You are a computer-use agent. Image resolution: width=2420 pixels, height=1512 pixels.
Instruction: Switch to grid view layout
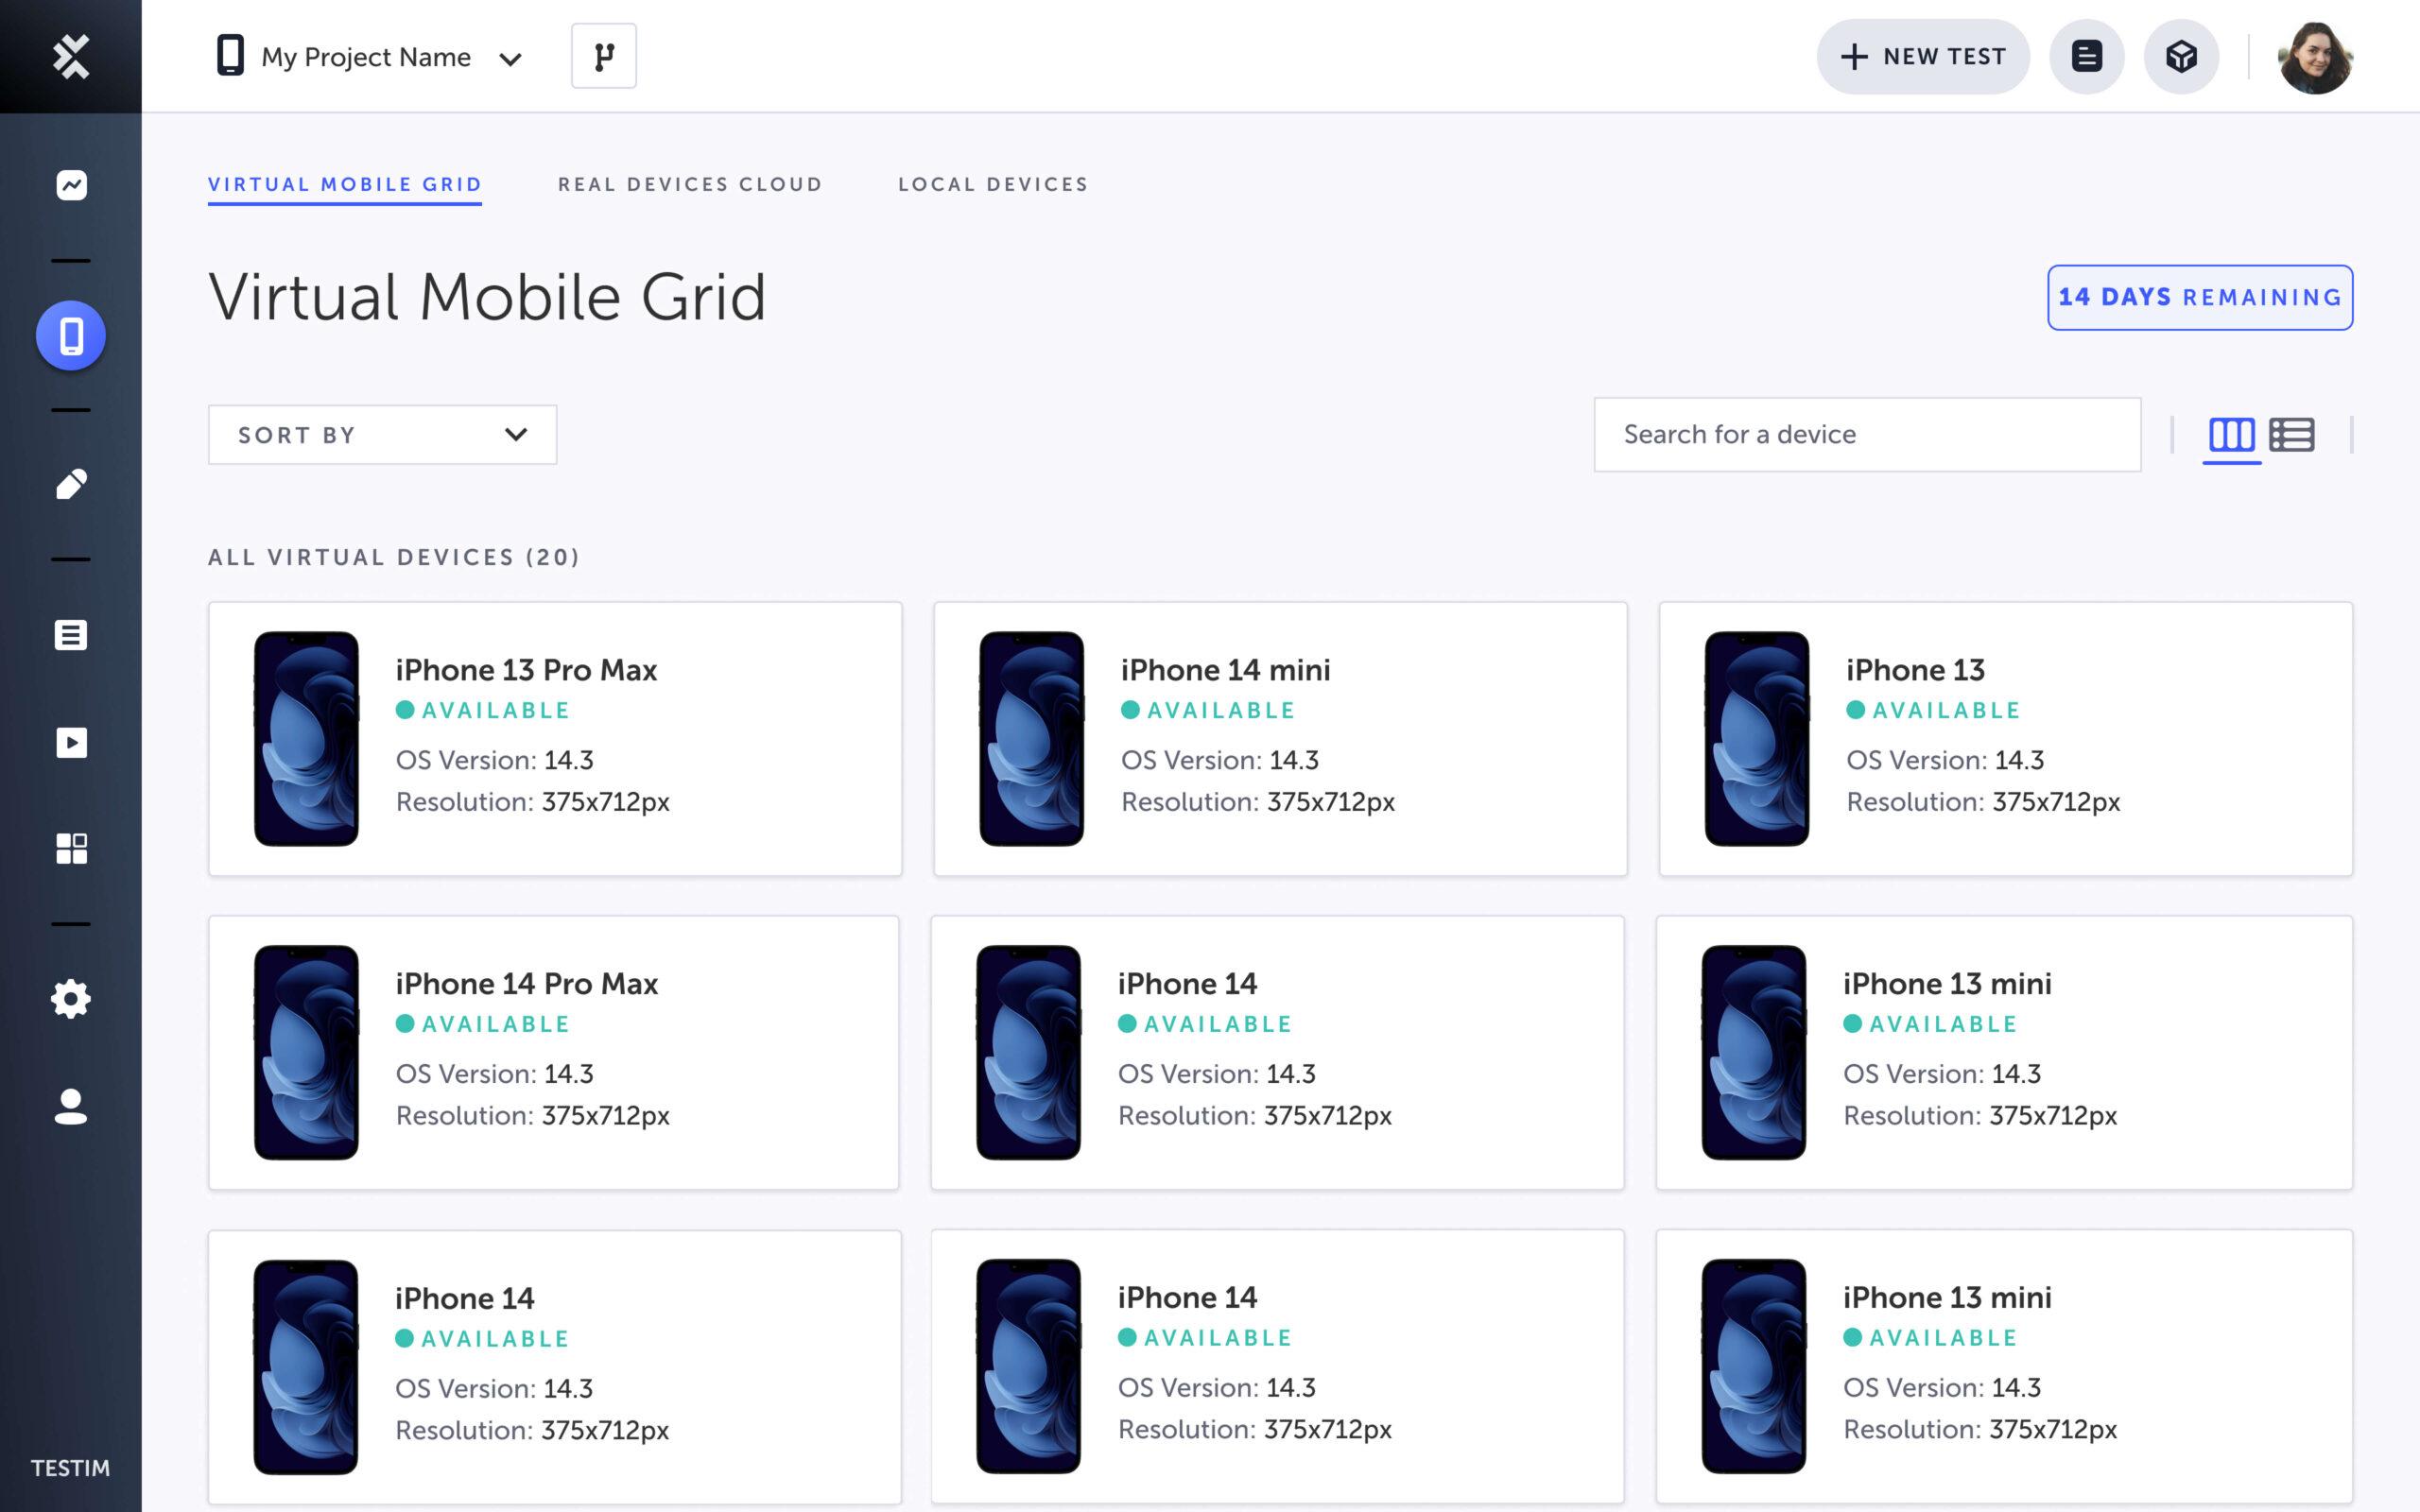(x=2233, y=434)
